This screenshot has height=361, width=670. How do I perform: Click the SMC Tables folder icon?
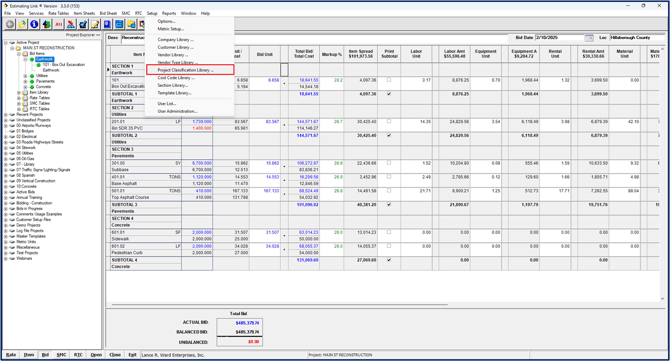pyautogui.click(x=25, y=103)
